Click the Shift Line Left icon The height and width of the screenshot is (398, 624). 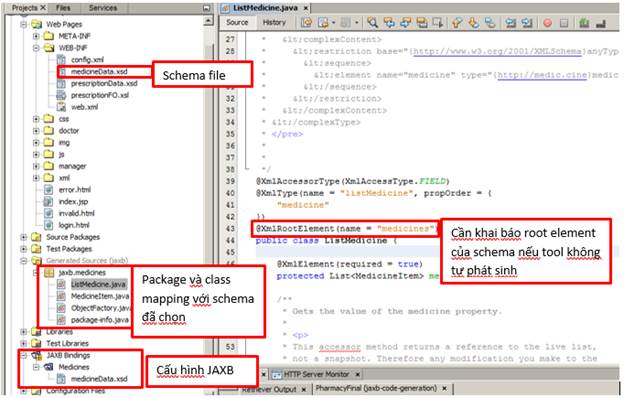[x=511, y=23]
